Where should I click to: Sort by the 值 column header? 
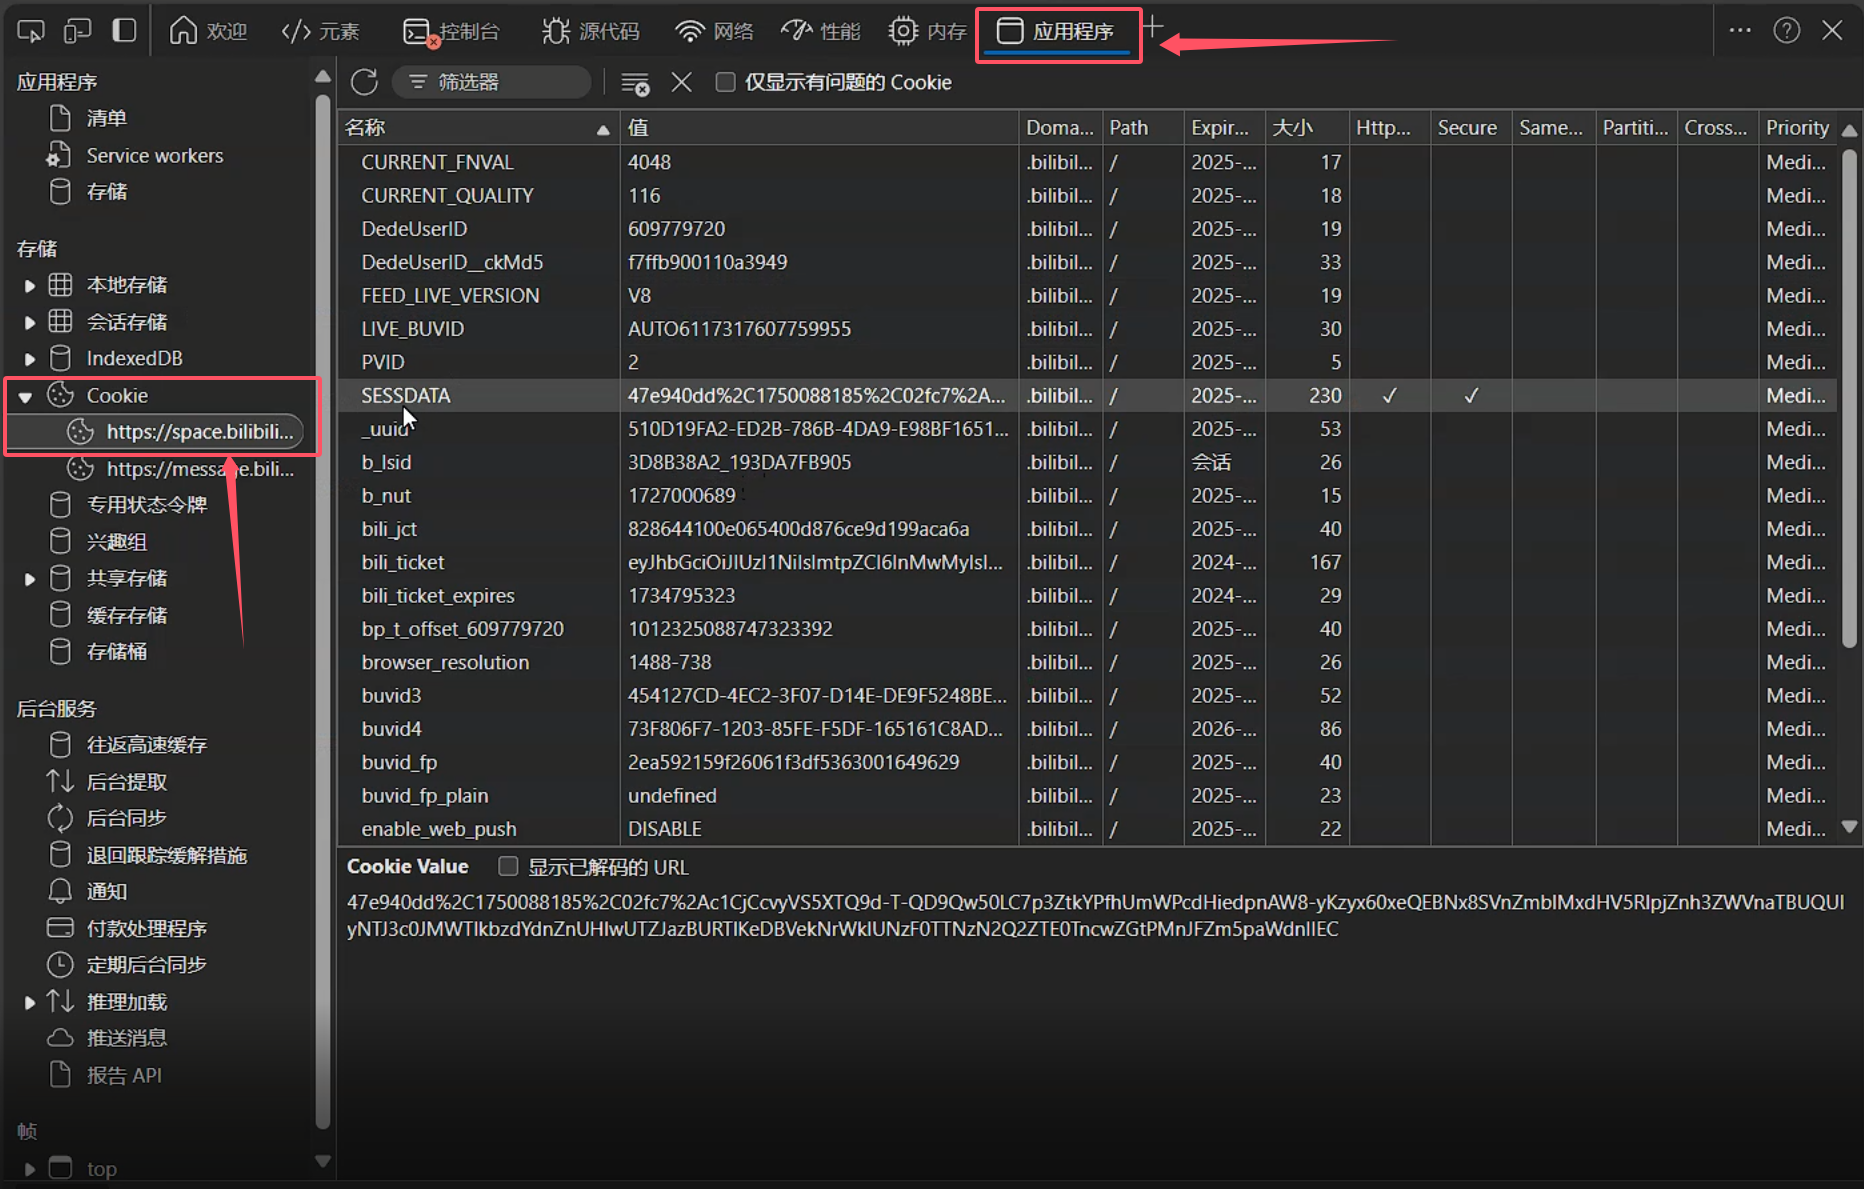coord(819,127)
